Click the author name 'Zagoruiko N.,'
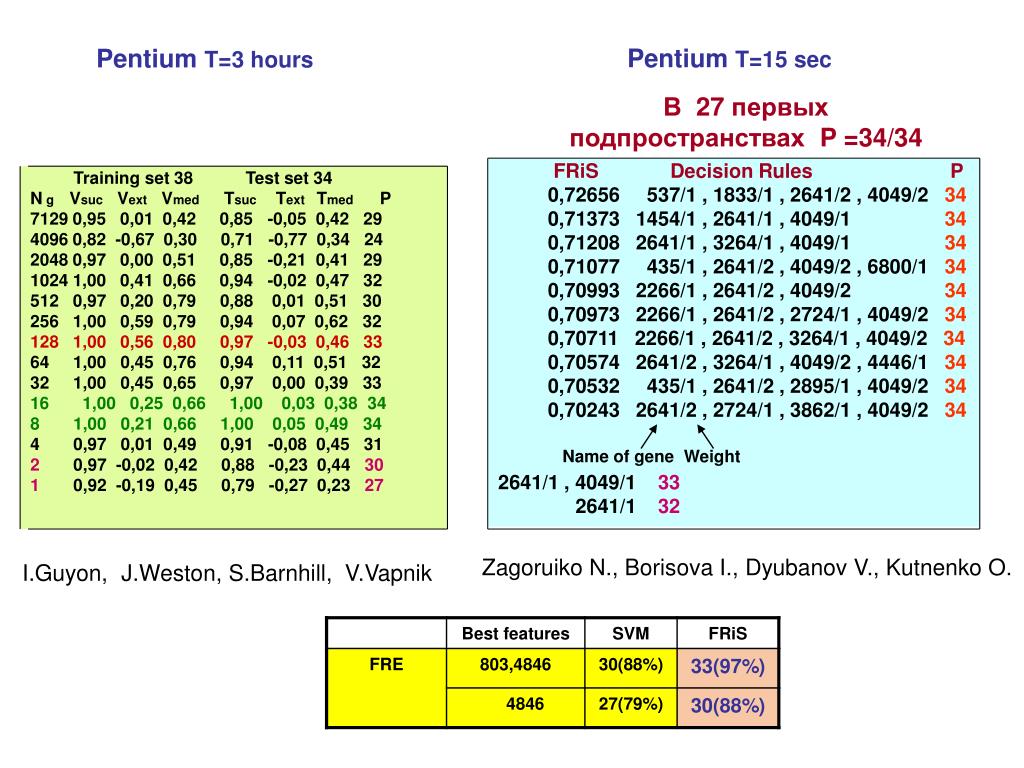Screen dimensions: 1024x768 coord(549,568)
